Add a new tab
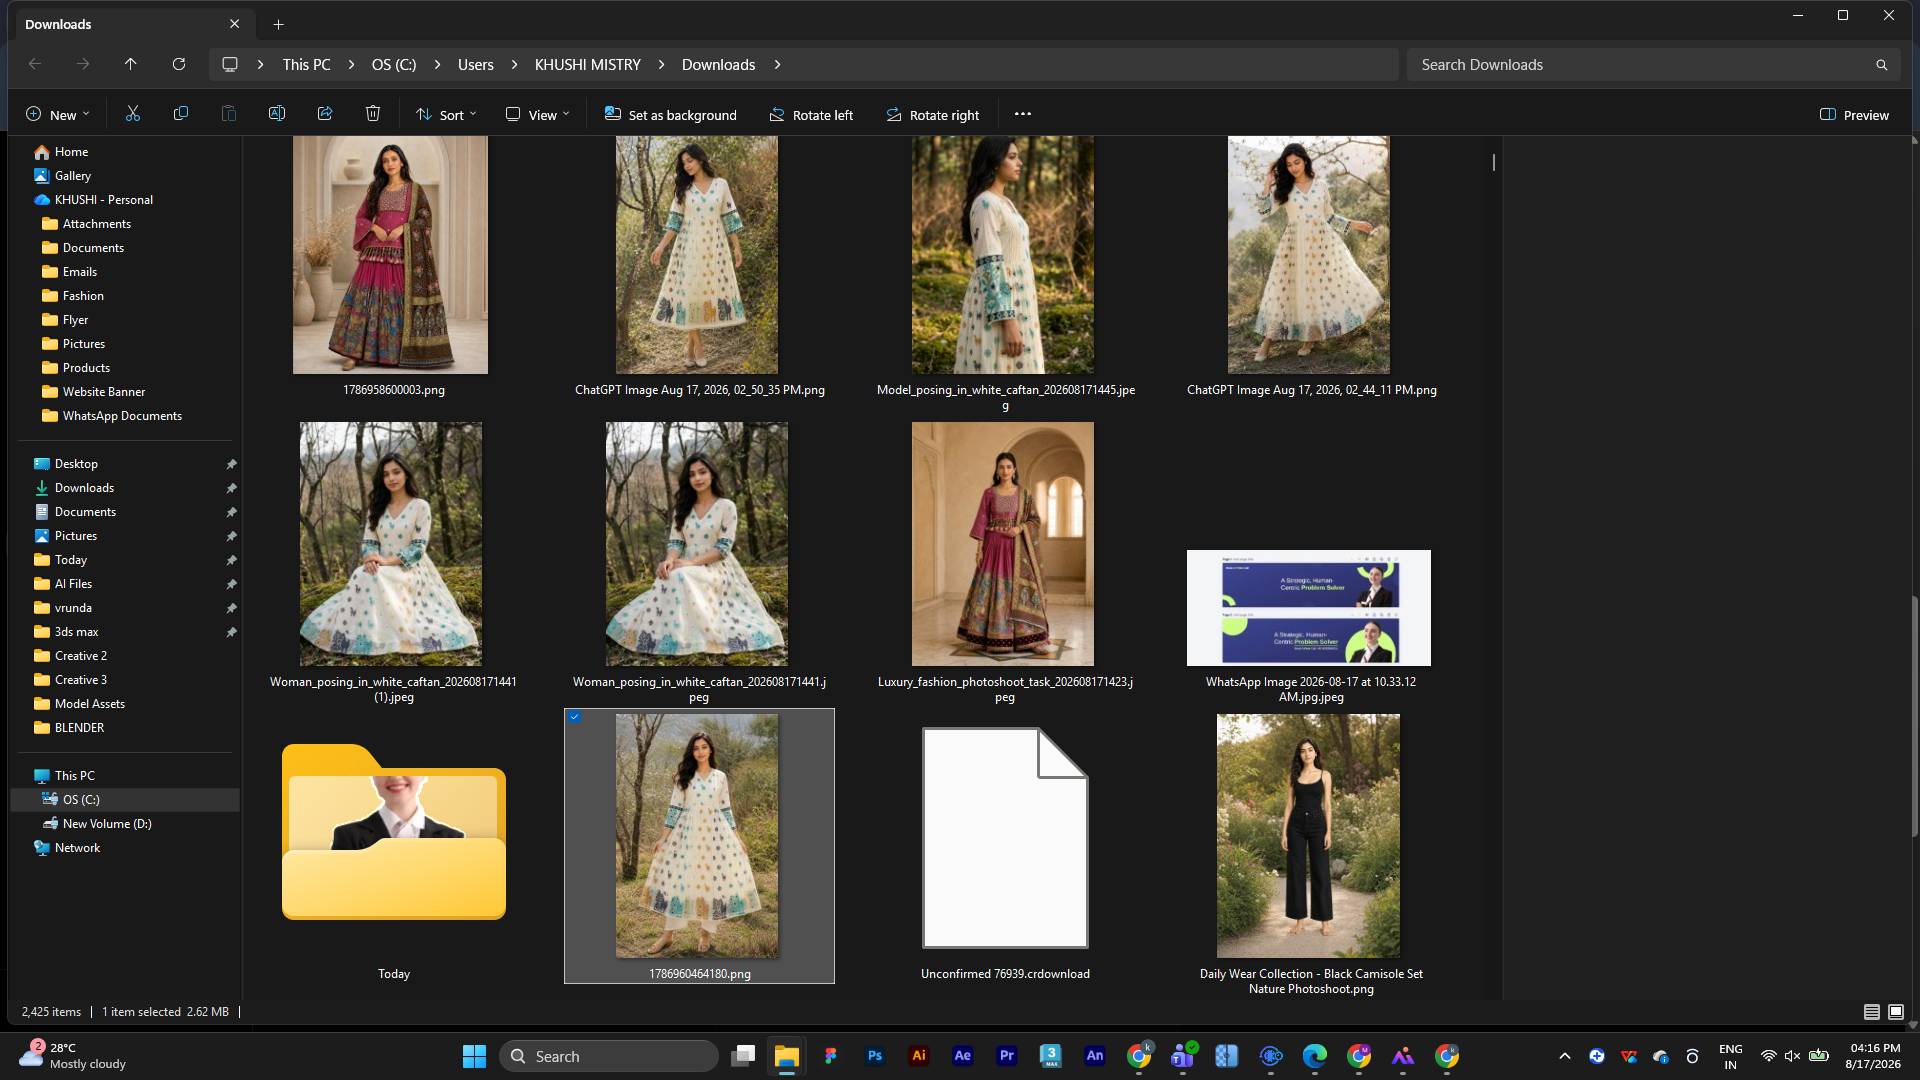The image size is (1920, 1080). [x=279, y=24]
